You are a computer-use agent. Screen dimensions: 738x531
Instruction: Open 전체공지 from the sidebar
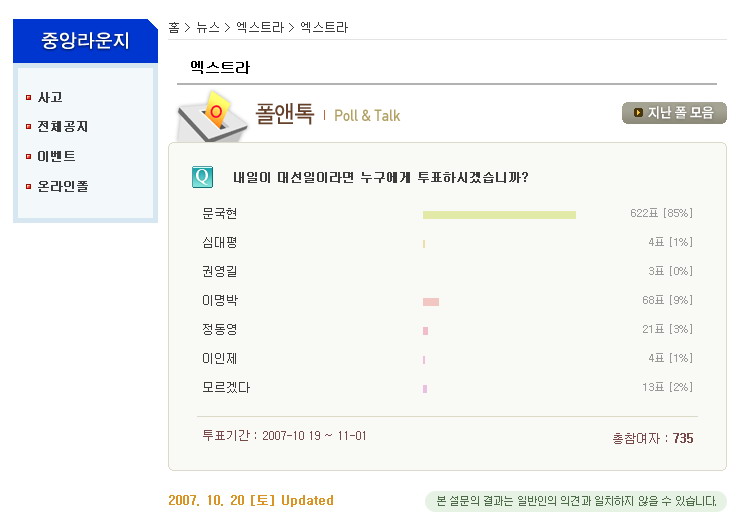62,127
